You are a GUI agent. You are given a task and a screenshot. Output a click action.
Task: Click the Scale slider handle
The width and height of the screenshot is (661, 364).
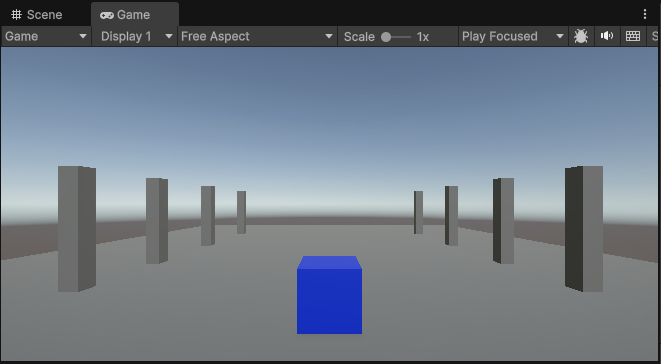(x=386, y=37)
